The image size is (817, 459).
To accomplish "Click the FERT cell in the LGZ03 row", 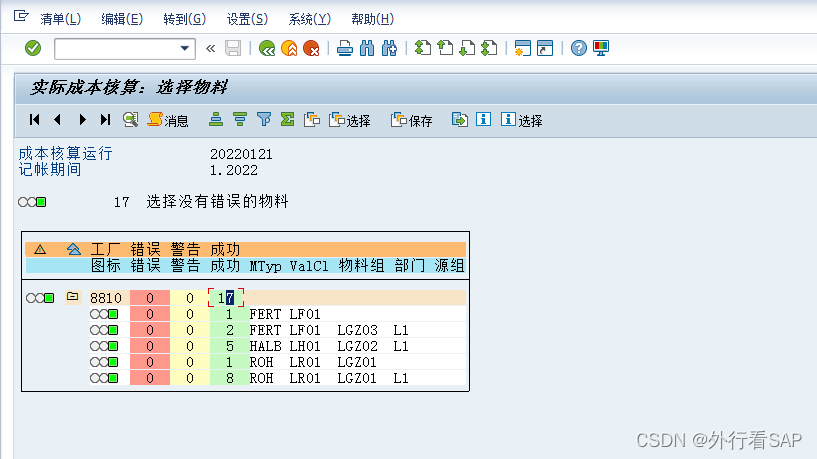I will [265, 330].
